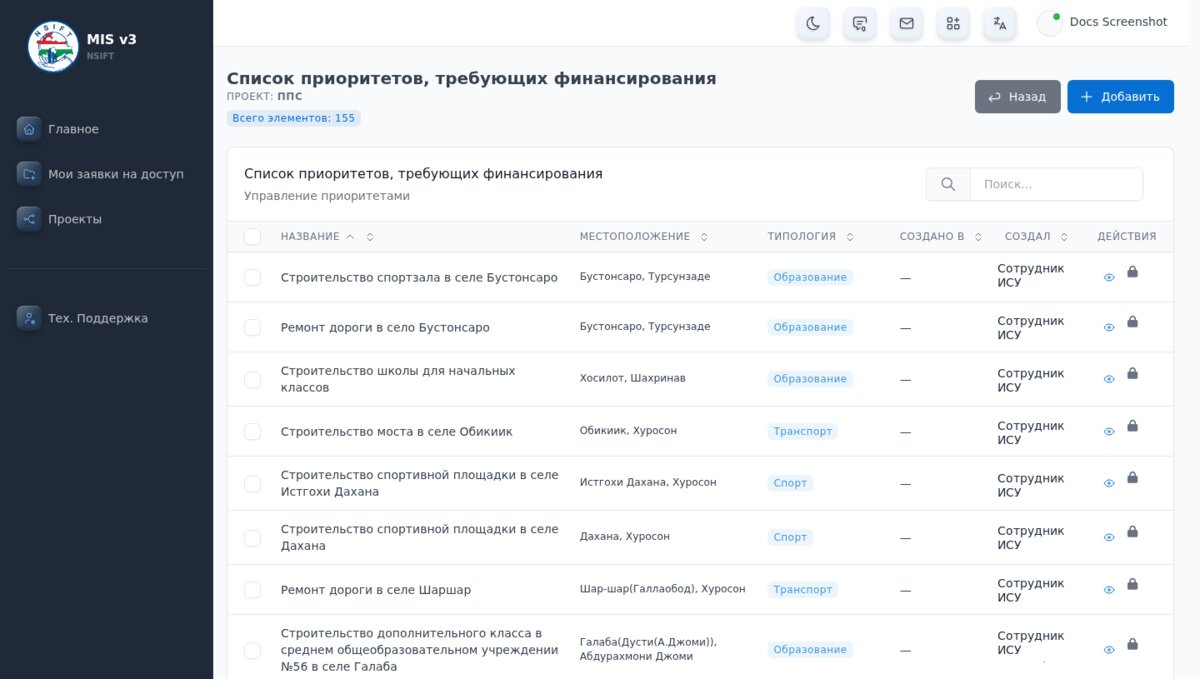Check the box for Строительство спортзала в селе Бустонсаро
This screenshot has width=1200, height=679.
[x=252, y=277]
